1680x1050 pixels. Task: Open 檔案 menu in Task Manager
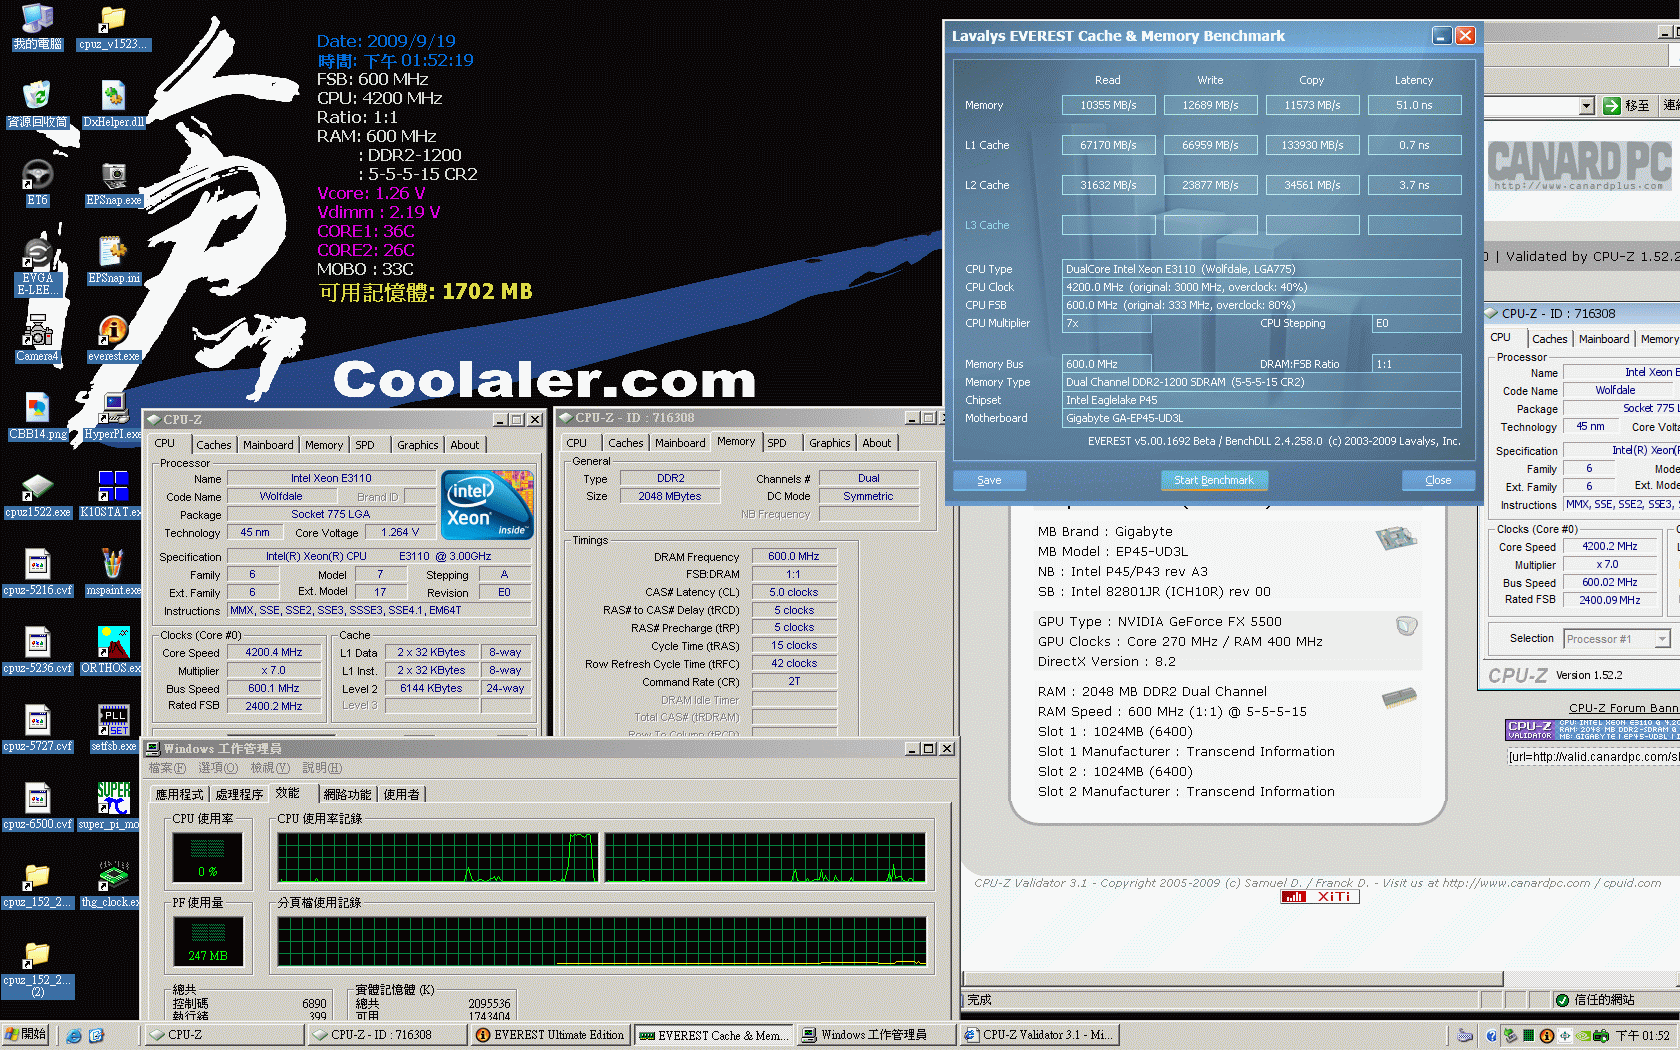(x=167, y=768)
